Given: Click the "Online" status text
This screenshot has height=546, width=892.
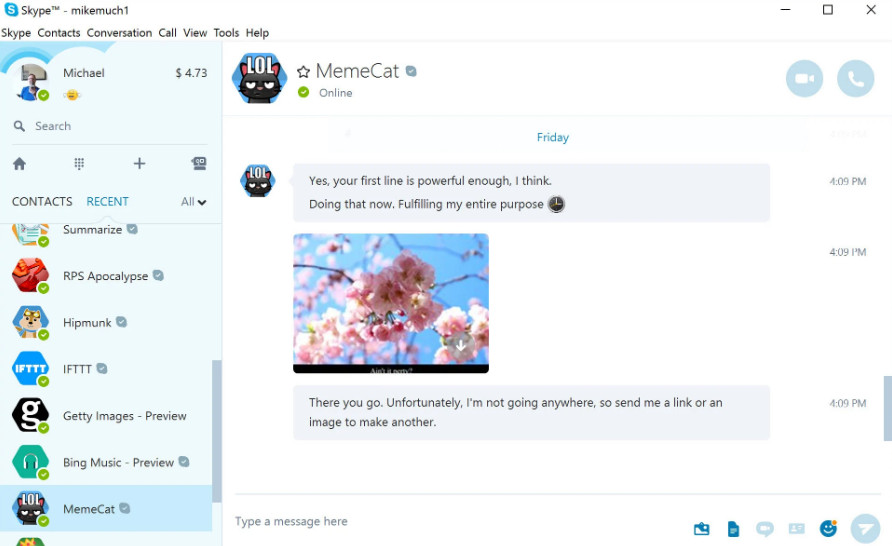Looking at the screenshot, I should pos(336,93).
